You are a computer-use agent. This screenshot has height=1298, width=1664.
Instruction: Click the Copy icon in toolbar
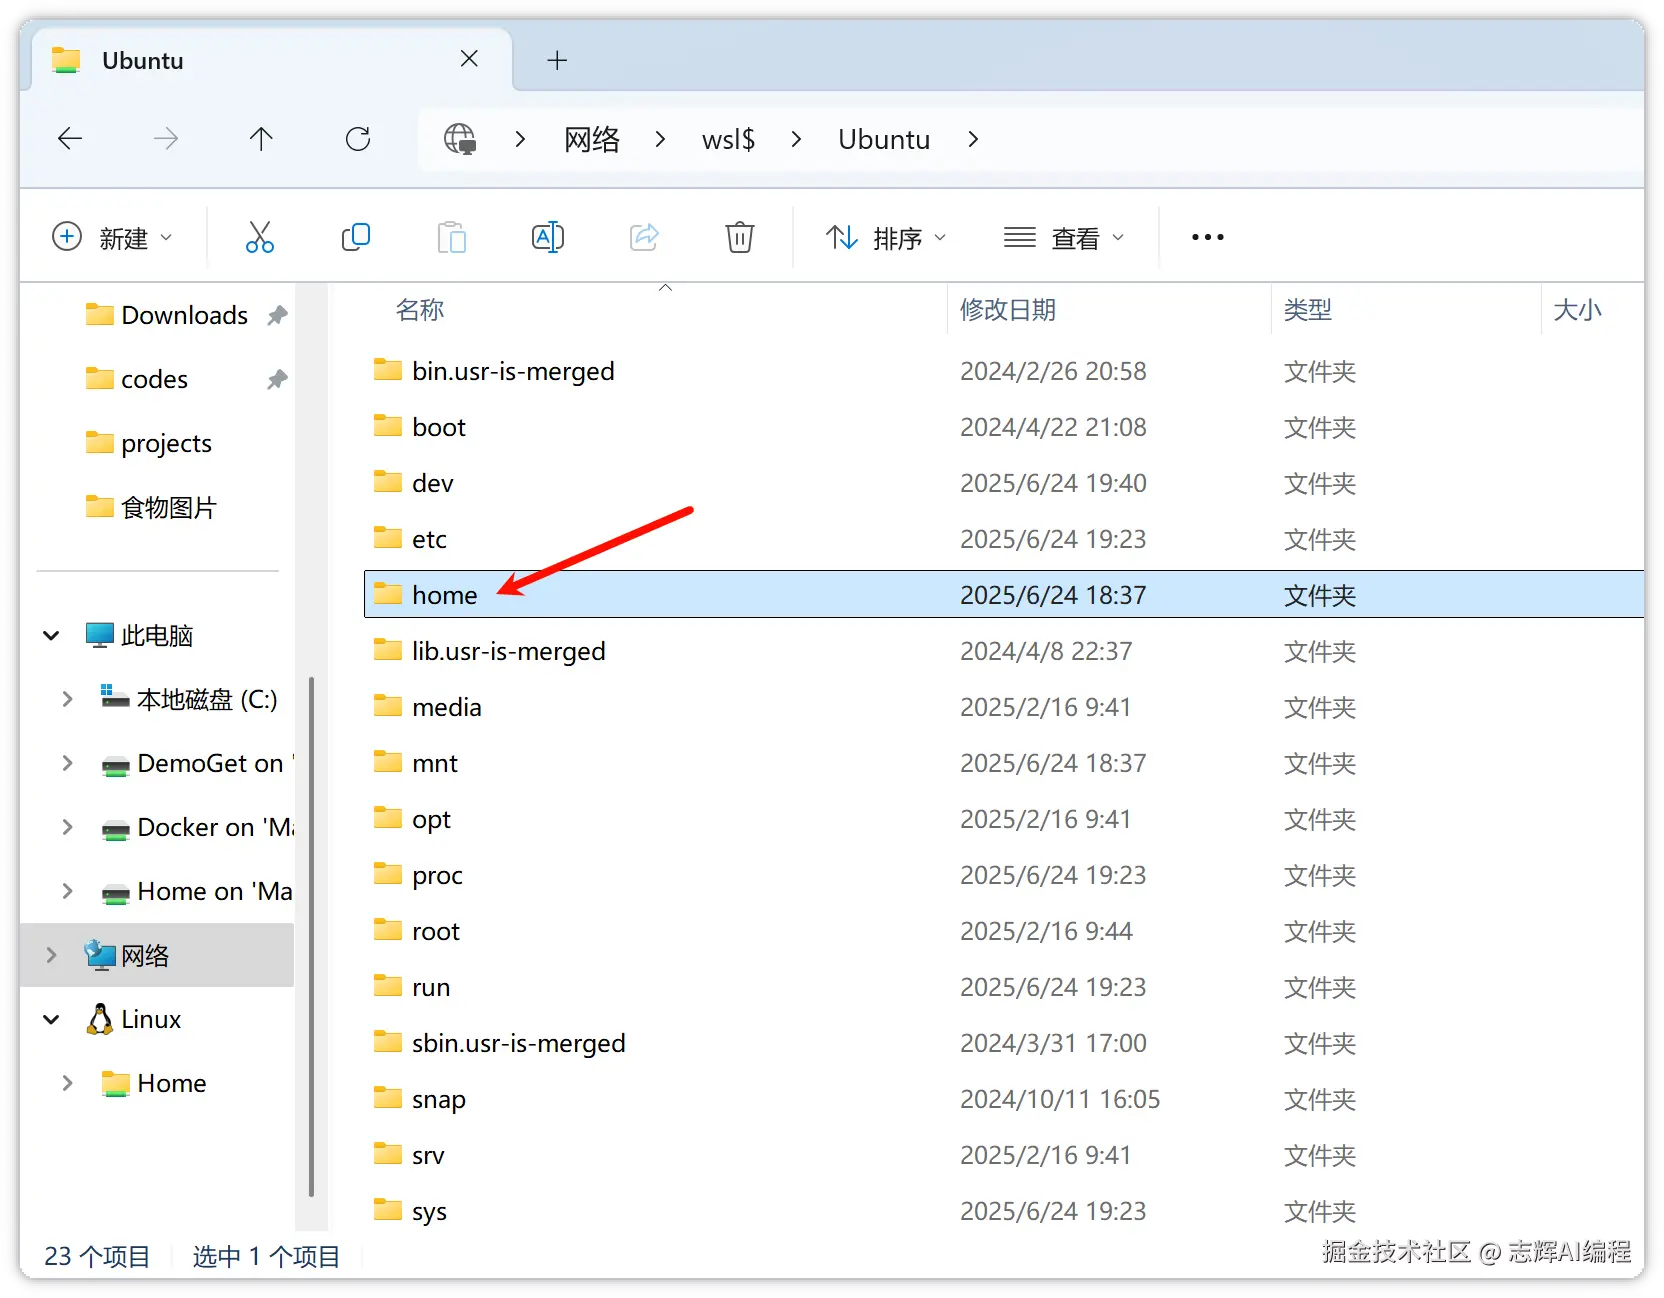click(x=355, y=237)
